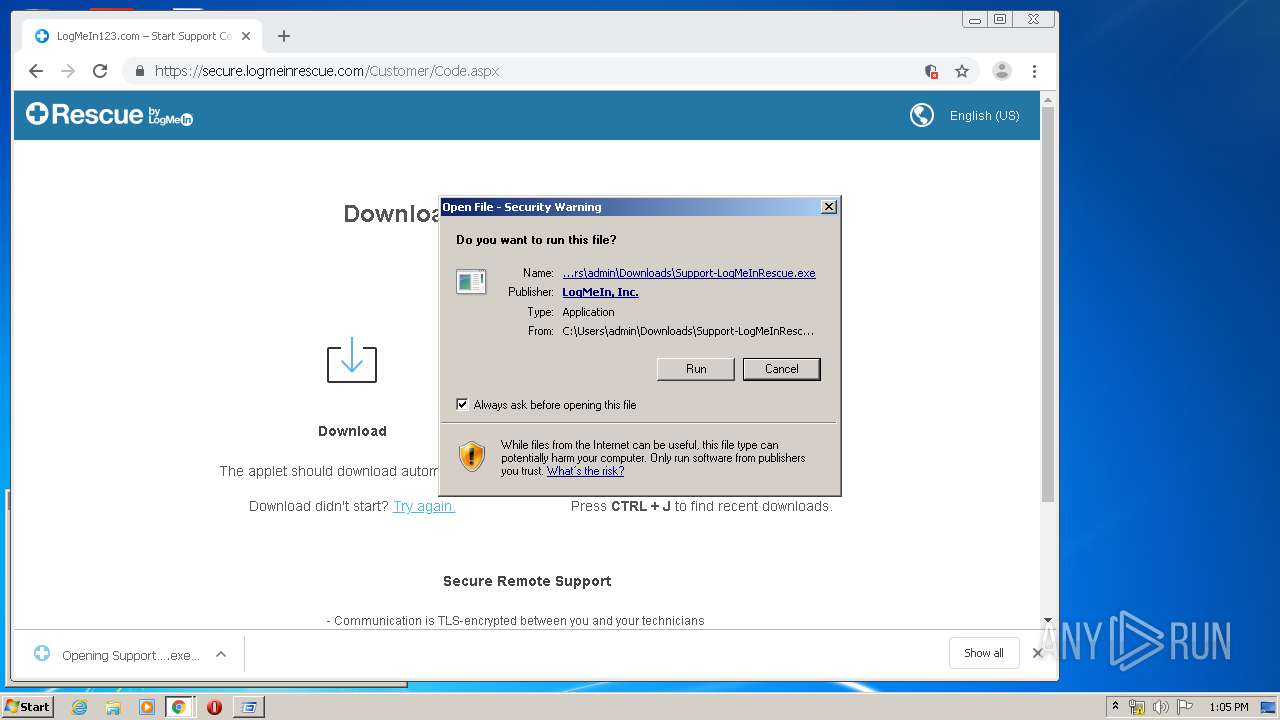The width and height of the screenshot is (1280, 720).
Task: Click the Support-LogMeInRescue.exe file name link
Action: [x=689, y=273]
